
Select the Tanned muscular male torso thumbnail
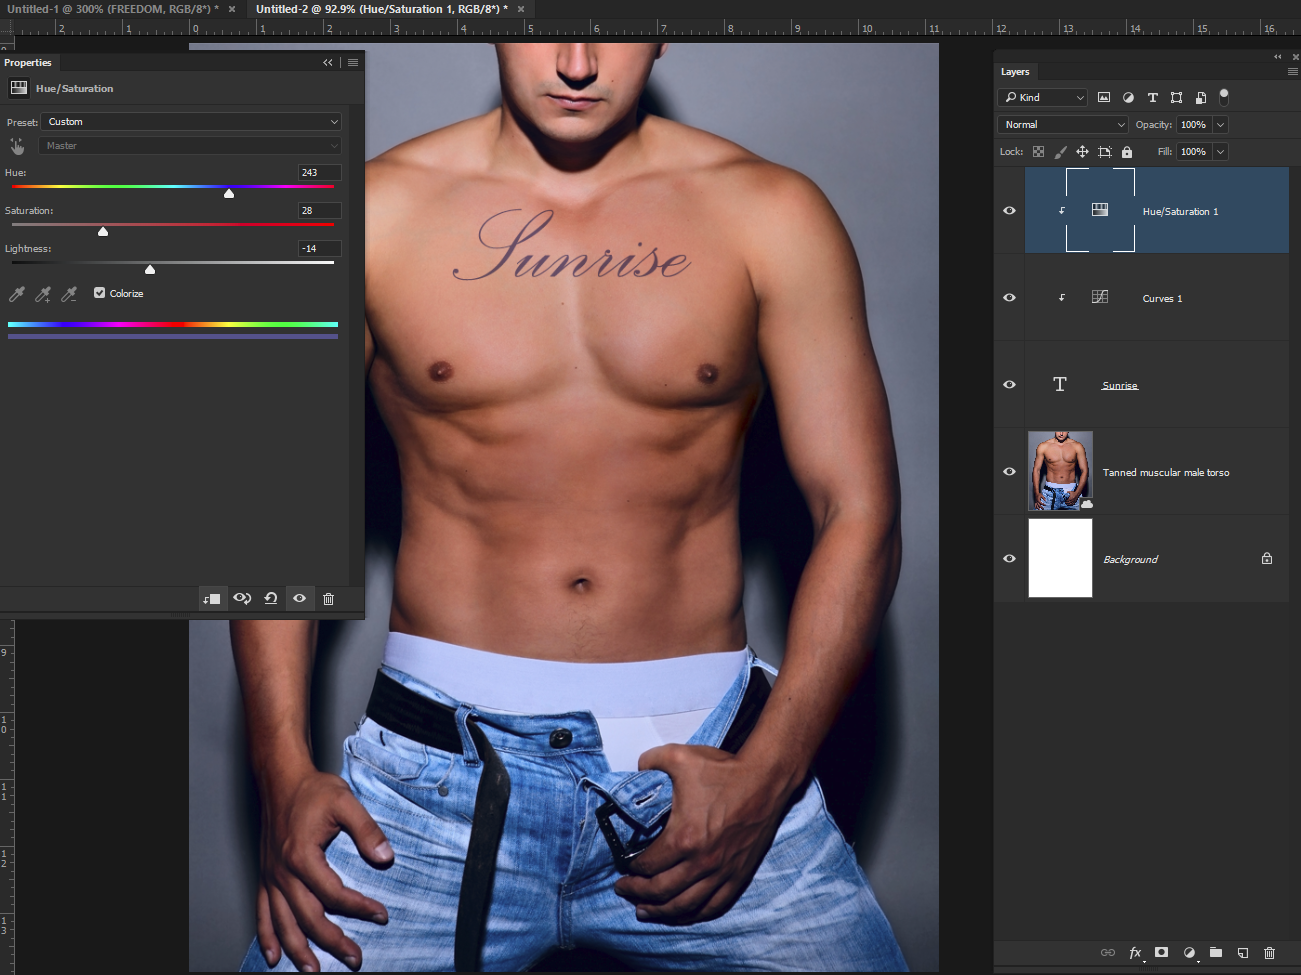(x=1060, y=471)
